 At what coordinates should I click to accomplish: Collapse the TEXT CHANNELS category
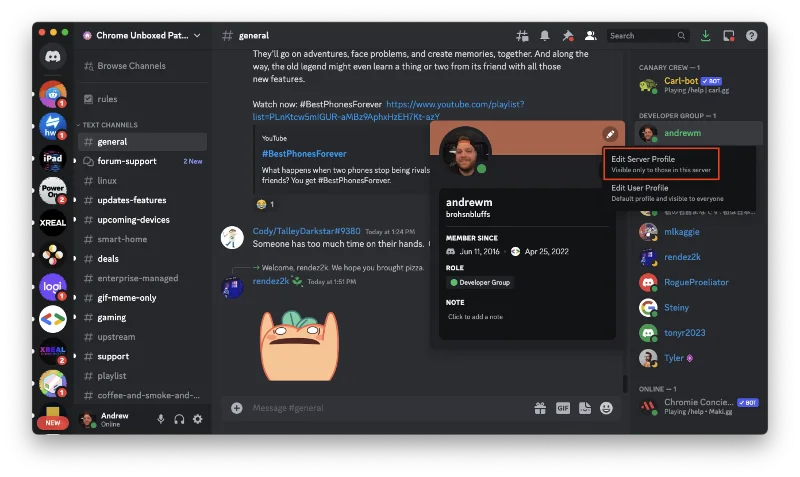pos(108,125)
